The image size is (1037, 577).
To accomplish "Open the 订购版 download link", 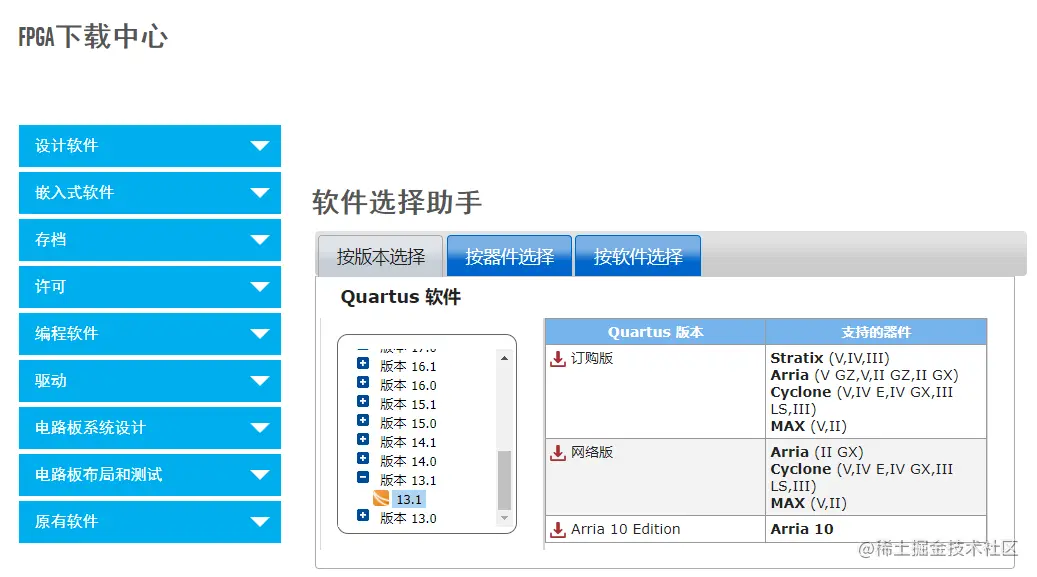I will [x=592, y=358].
